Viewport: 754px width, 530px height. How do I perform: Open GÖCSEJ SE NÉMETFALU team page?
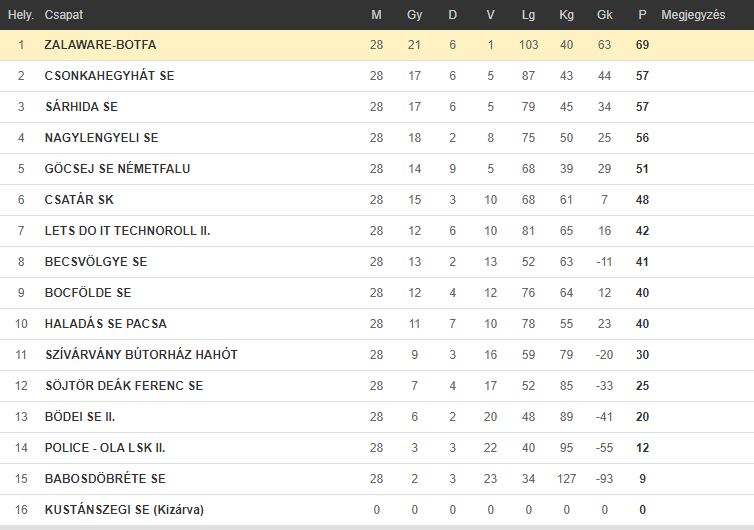[117, 168]
